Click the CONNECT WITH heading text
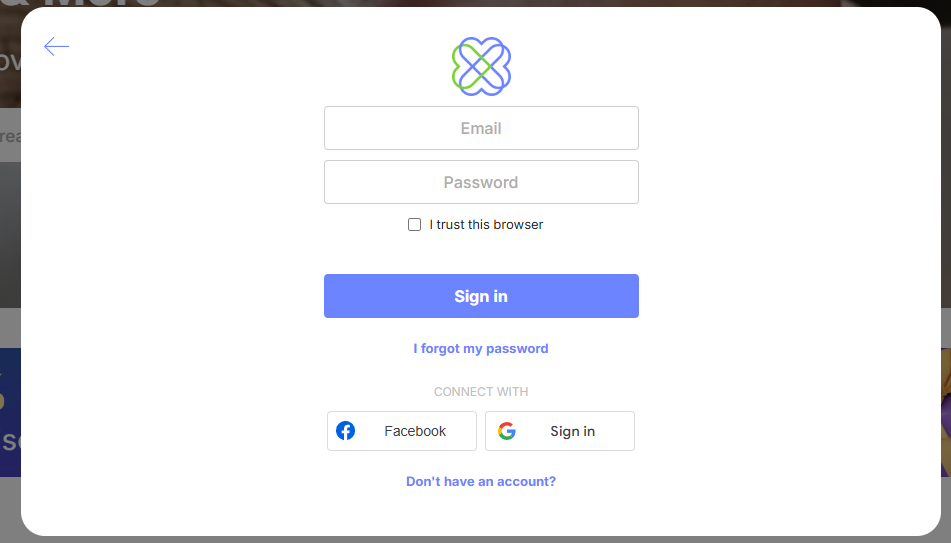Image resolution: width=951 pixels, height=543 pixels. [x=481, y=392]
